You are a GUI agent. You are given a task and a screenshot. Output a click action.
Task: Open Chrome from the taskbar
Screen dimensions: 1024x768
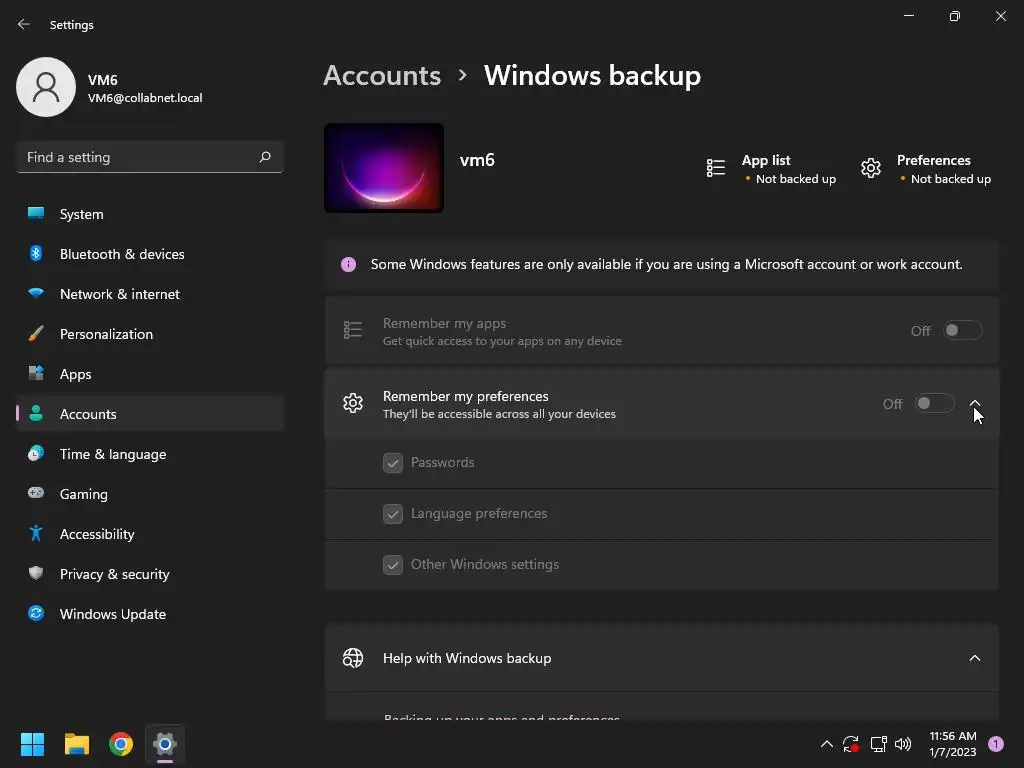point(121,744)
